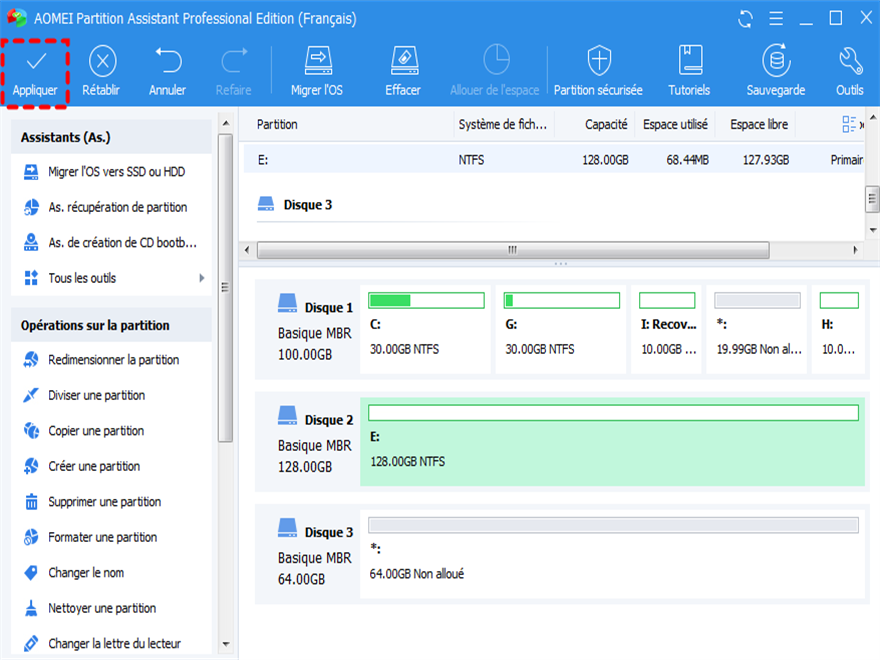Image resolution: width=880 pixels, height=660 pixels.
Task: Click Supprimer une partition
Action: point(104,502)
